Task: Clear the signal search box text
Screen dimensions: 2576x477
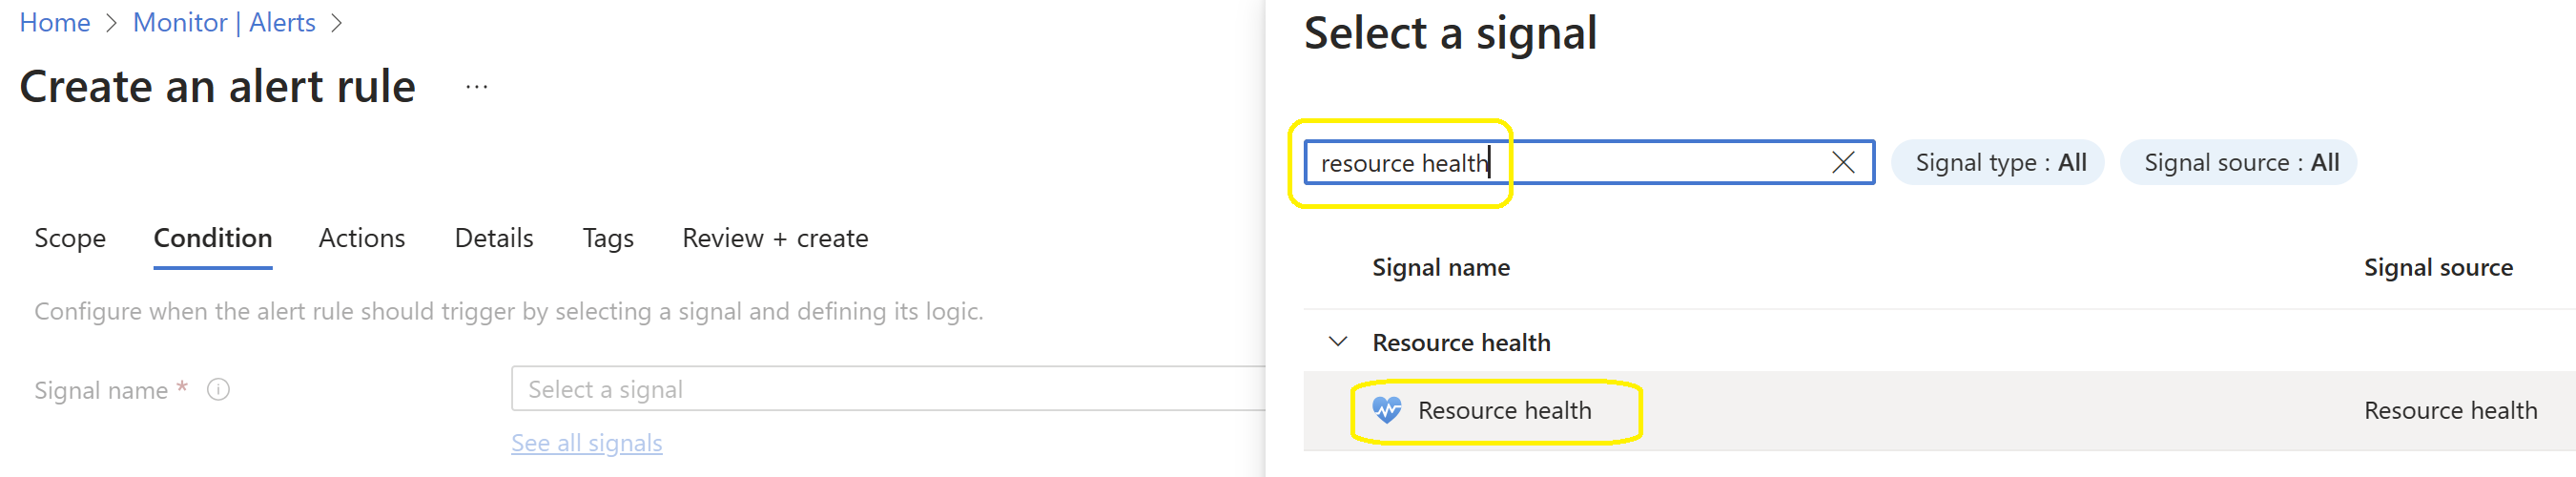Action: [x=1842, y=162]
